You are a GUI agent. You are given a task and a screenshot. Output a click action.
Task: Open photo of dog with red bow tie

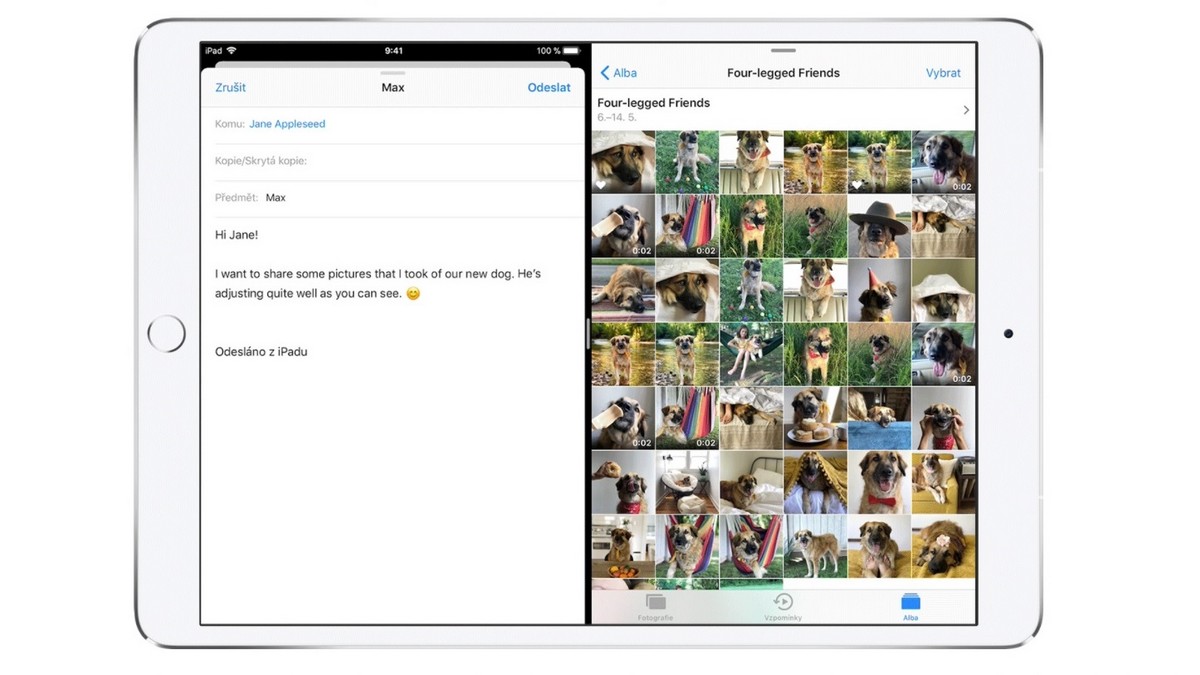pyautogui.click(x=879, y=482)
